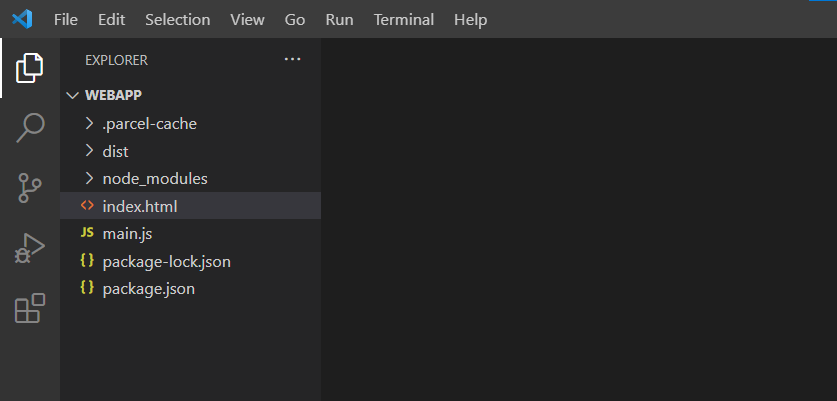Open the Source Control view icon
The width and height of the screenshot is (837, 401).
(x=29, y=187)
